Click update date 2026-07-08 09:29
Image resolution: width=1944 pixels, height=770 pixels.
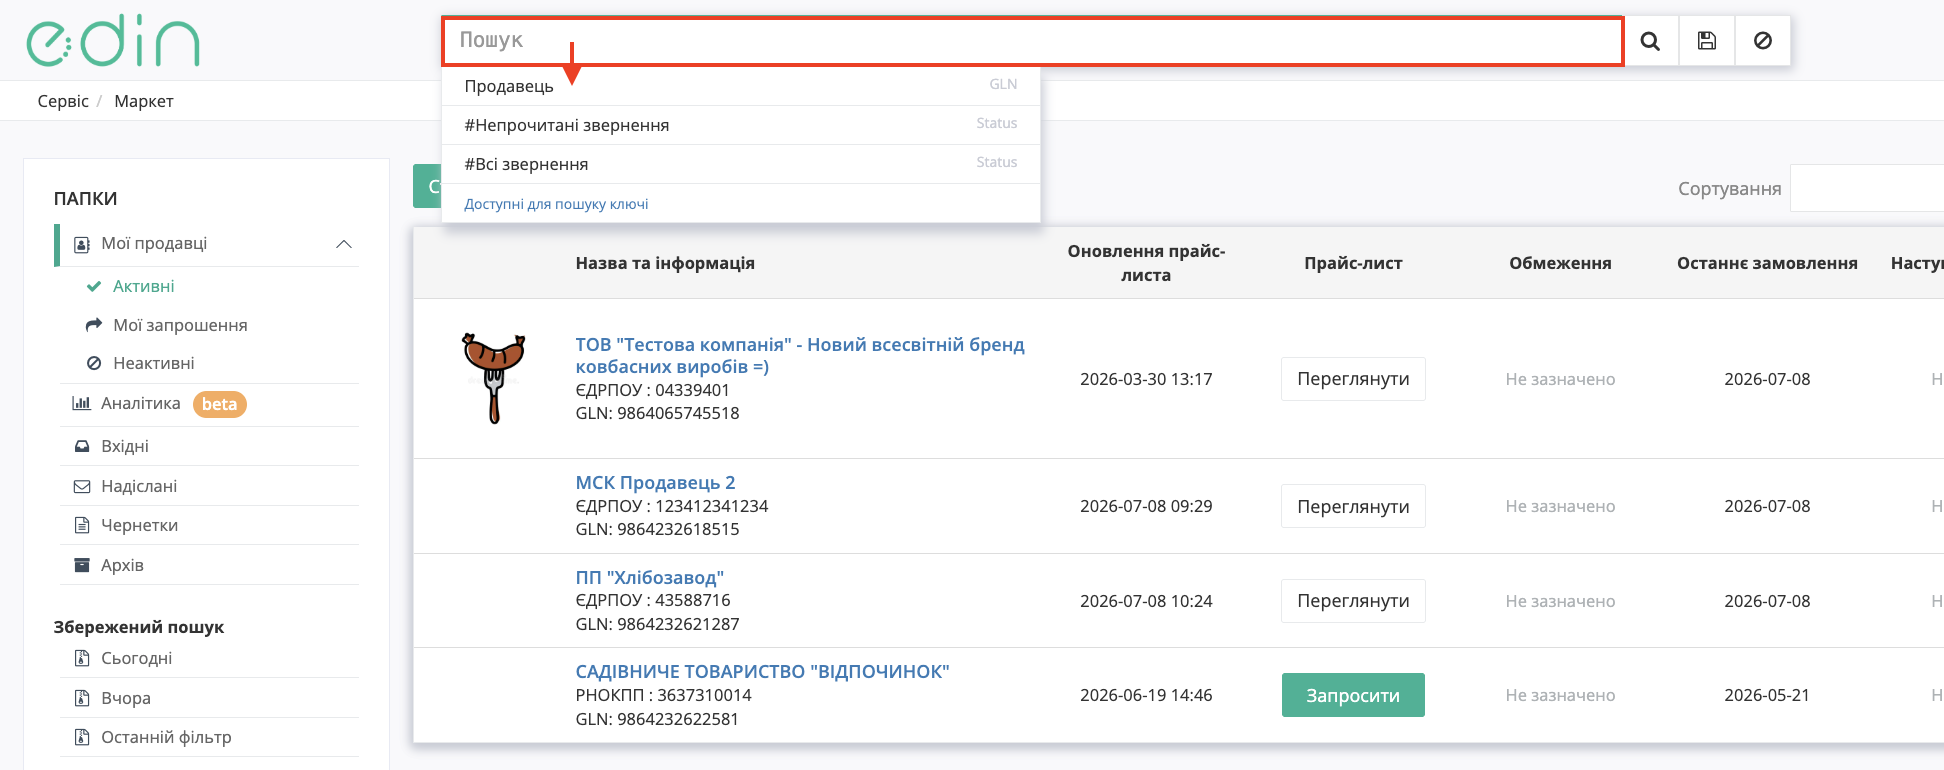point(1146,506)
